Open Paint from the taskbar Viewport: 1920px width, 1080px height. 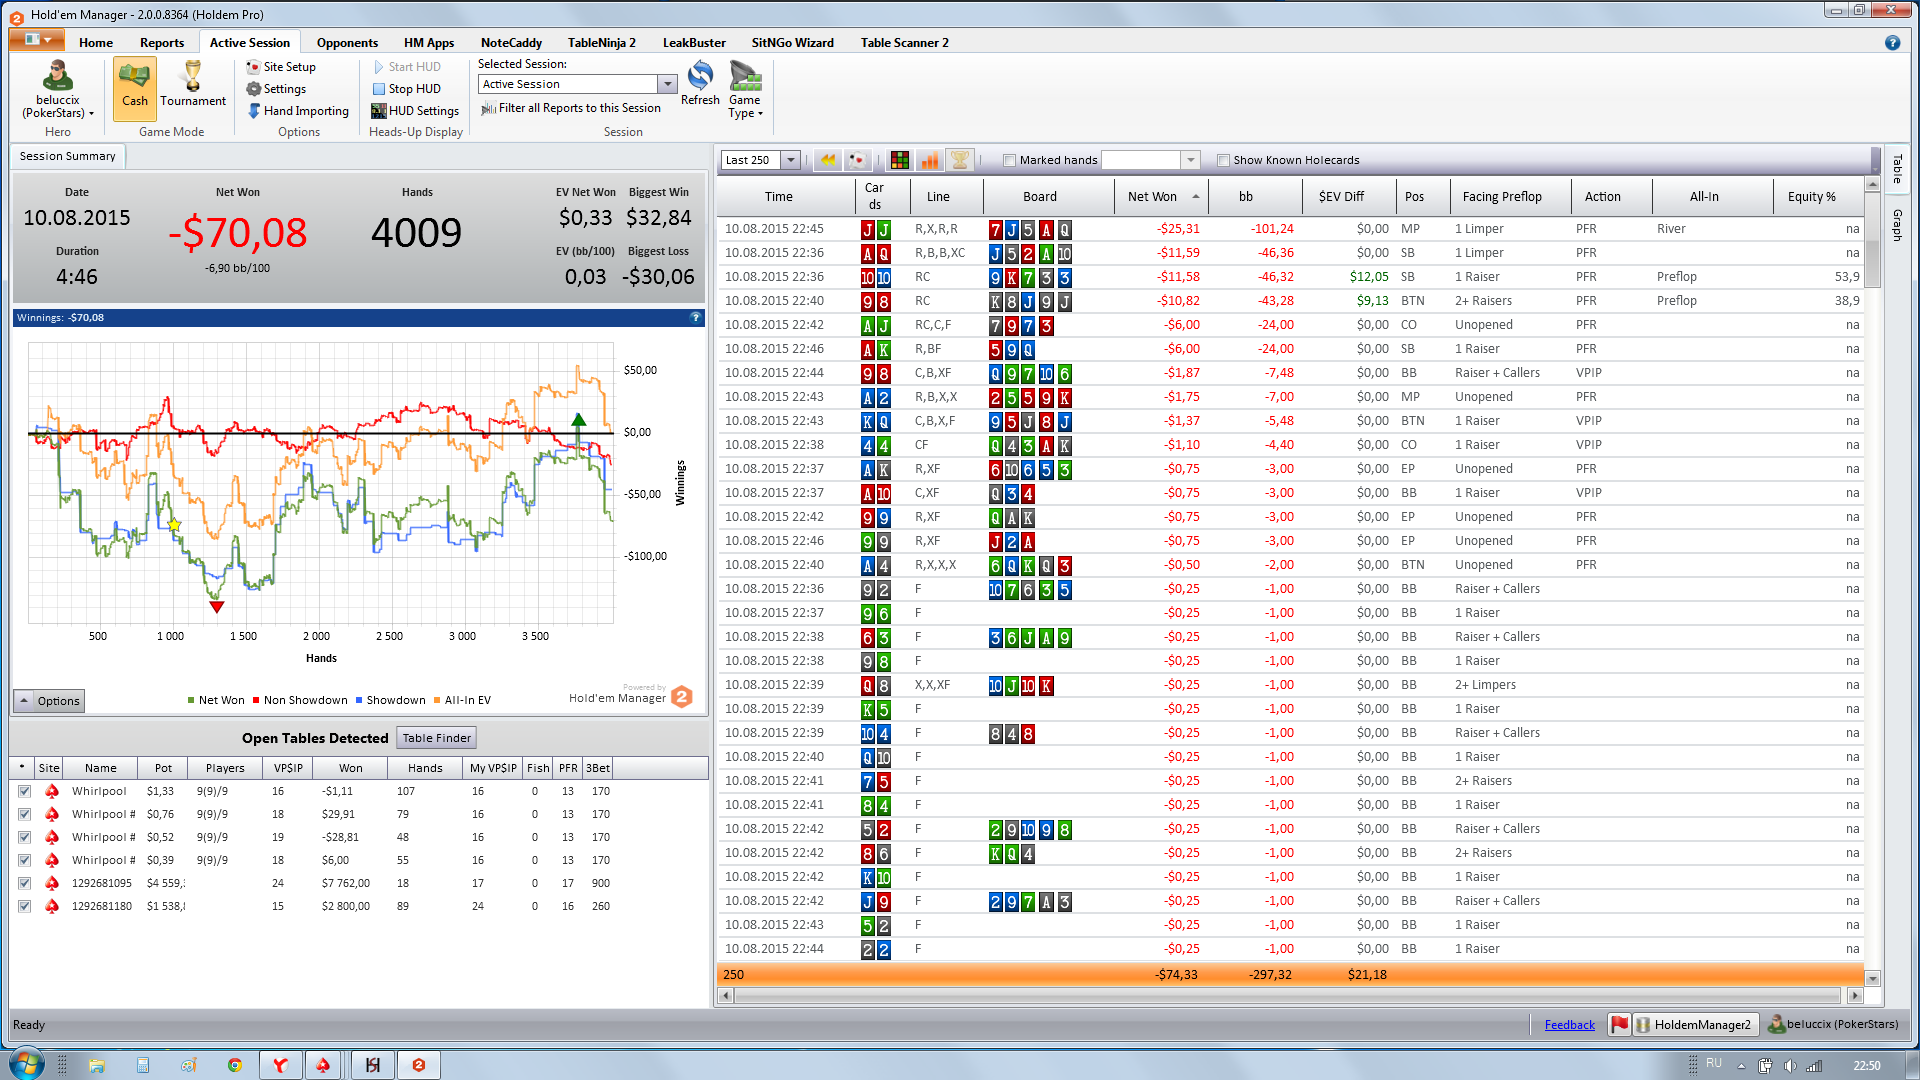point(189,1065)
